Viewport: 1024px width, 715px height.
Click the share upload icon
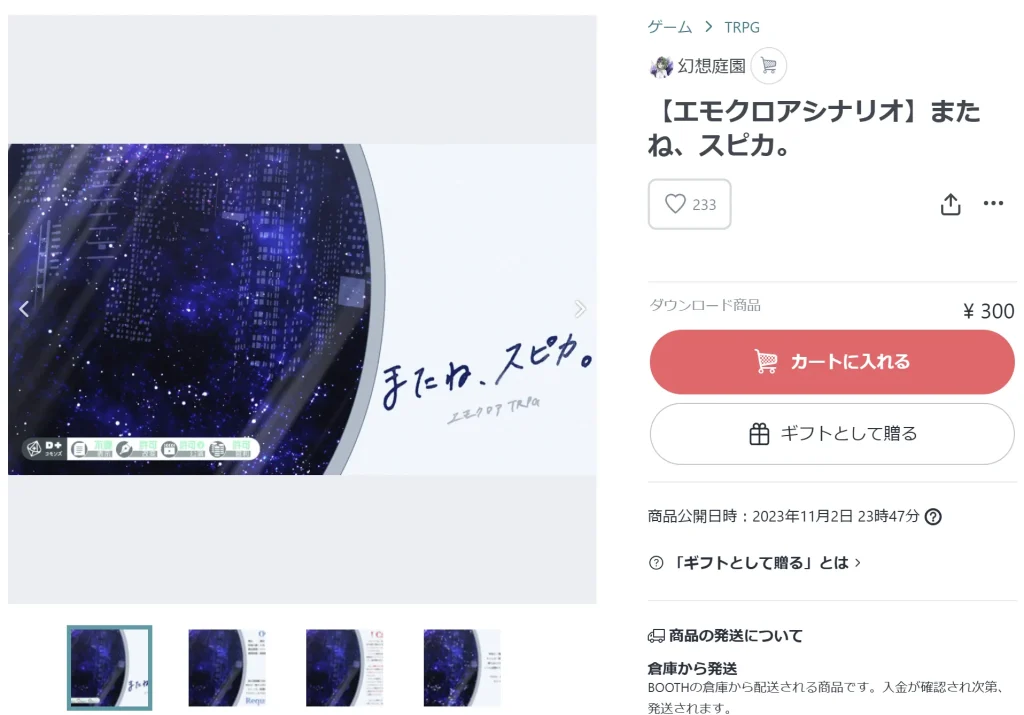[950, 204]
